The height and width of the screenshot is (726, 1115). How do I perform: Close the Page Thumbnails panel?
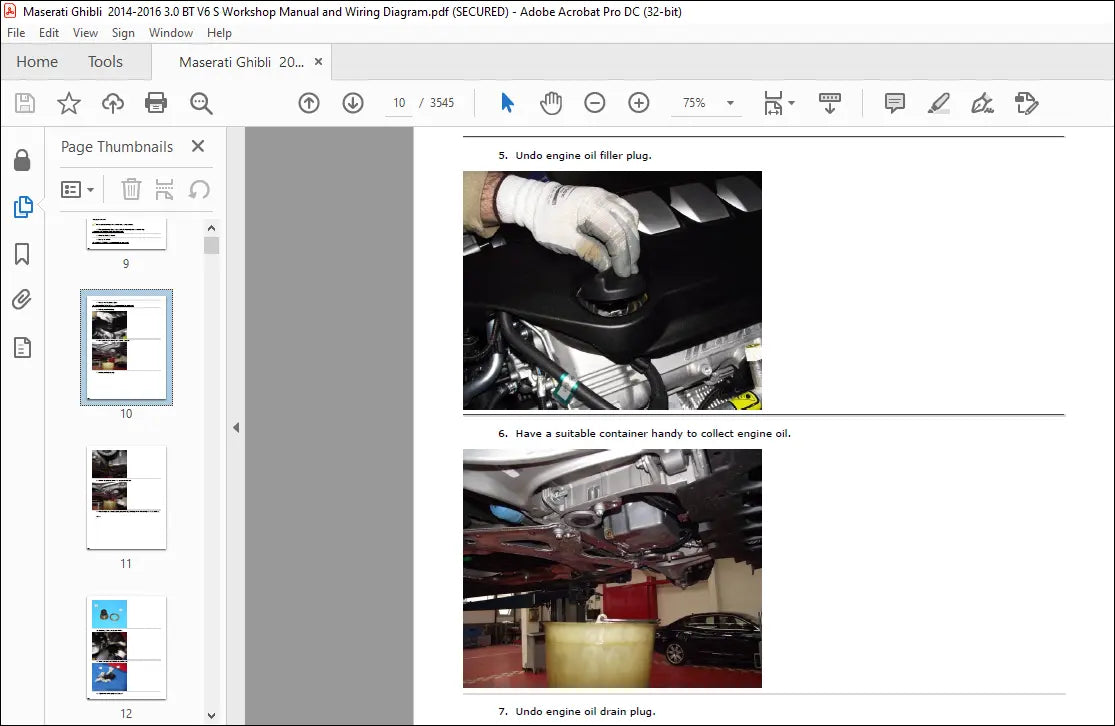tap(197, 146)
